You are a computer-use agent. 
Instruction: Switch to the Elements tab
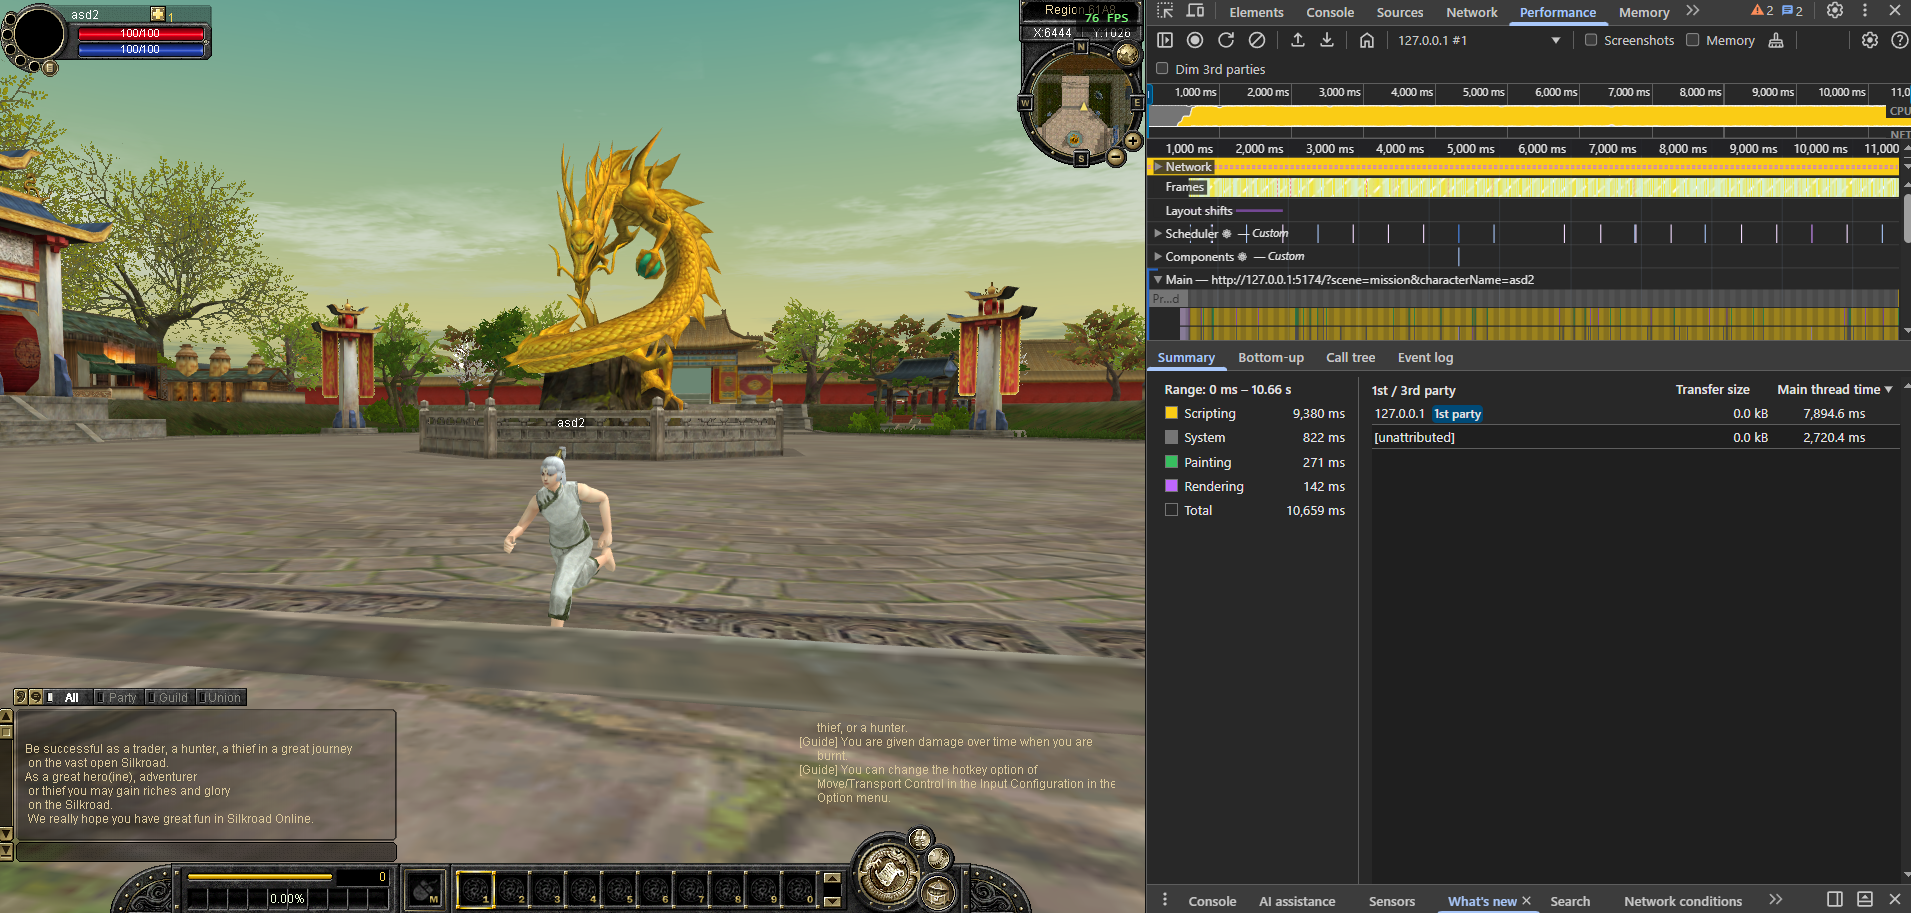pos(1256,12)
